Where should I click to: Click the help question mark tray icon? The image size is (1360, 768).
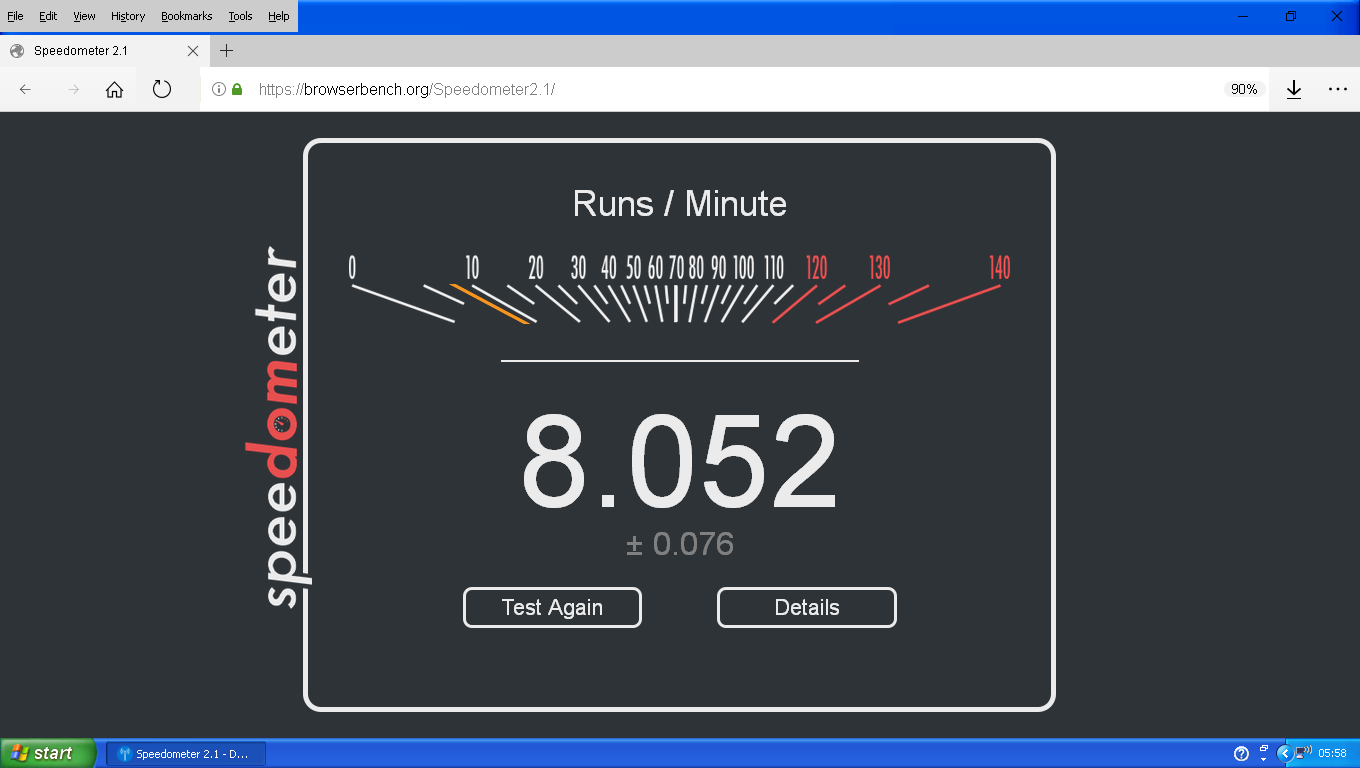[x=1242, y=753]
